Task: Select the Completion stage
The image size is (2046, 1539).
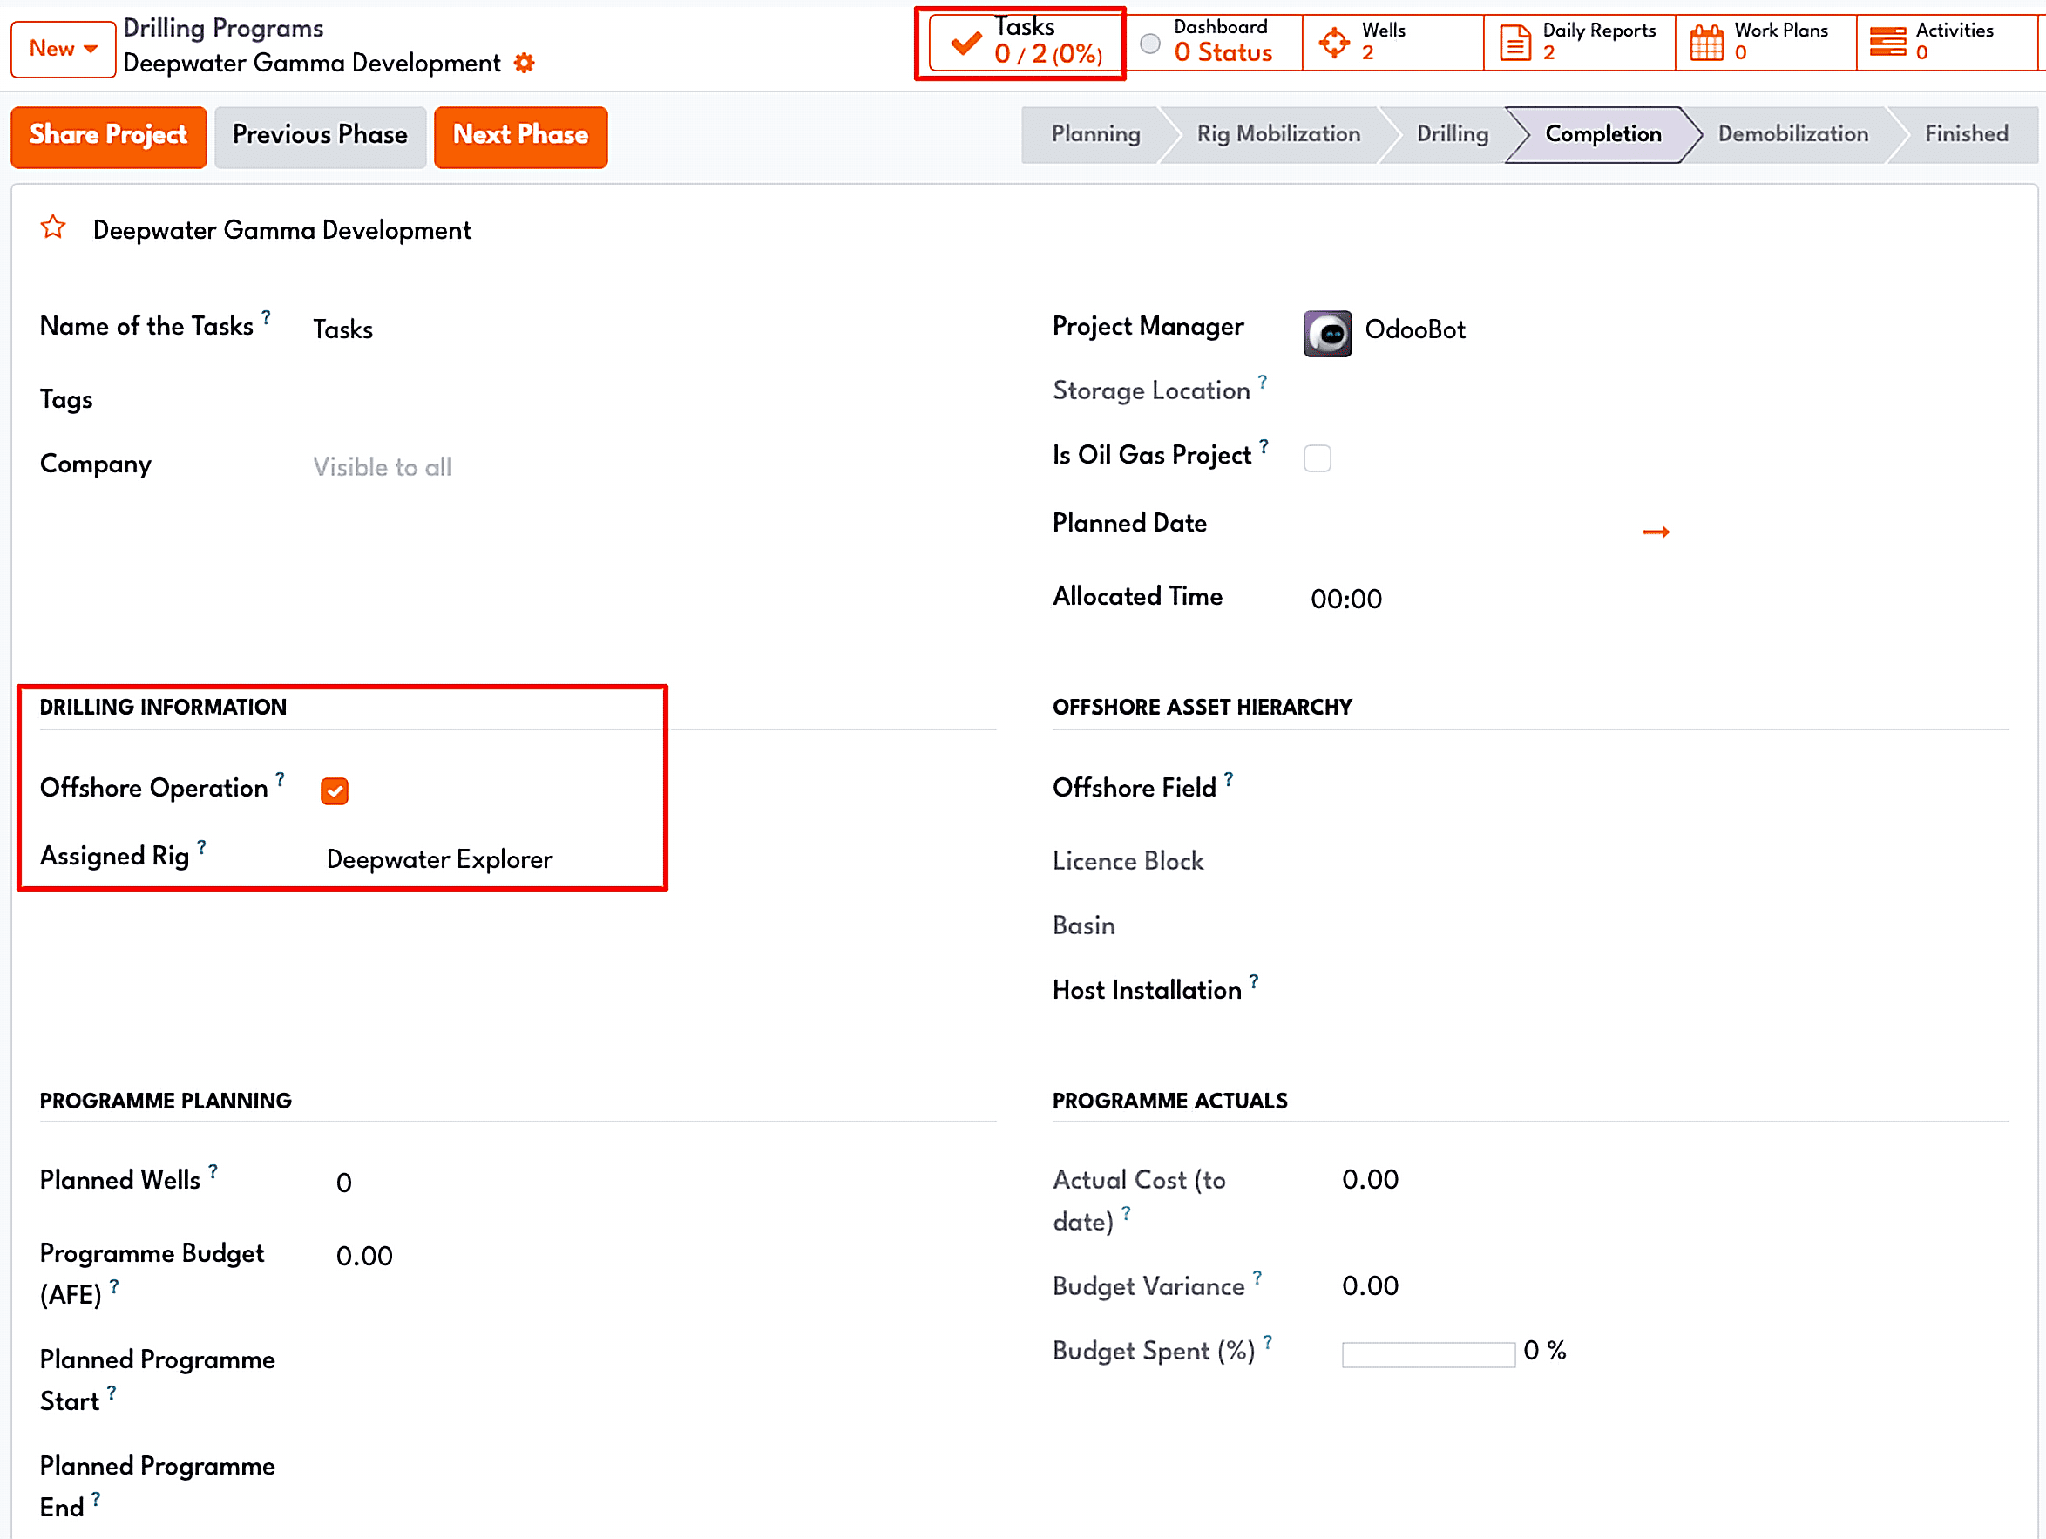Action: (x=1603, y=134)
